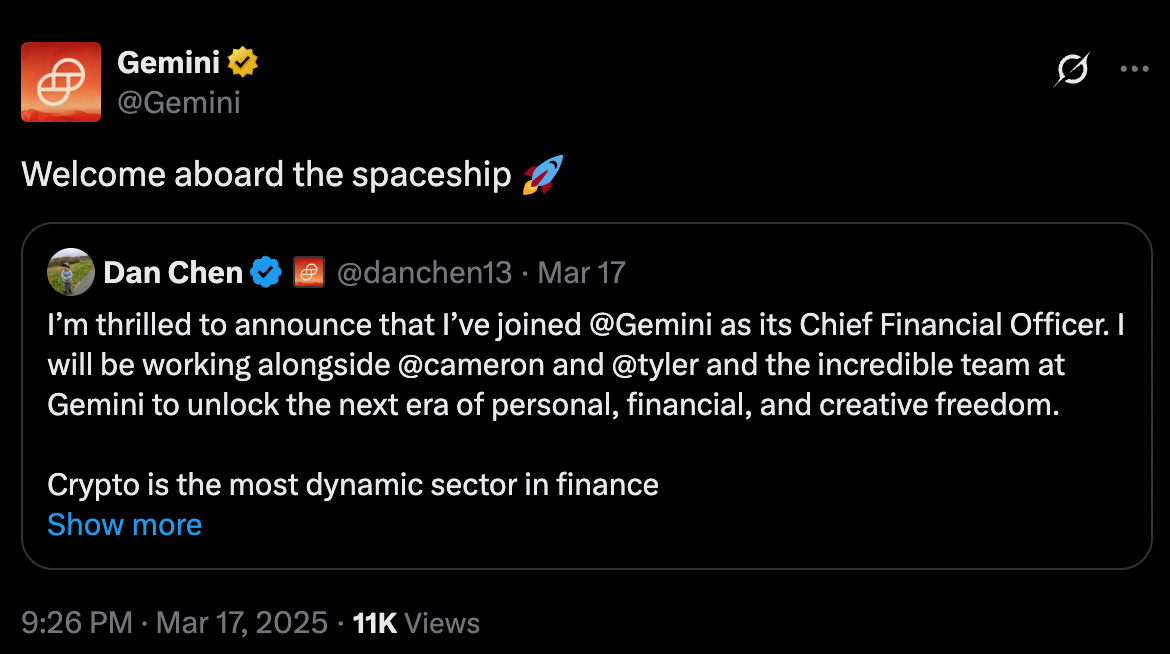Open the Gemini display name at top

pyautogui.click(x=168, y=63)
